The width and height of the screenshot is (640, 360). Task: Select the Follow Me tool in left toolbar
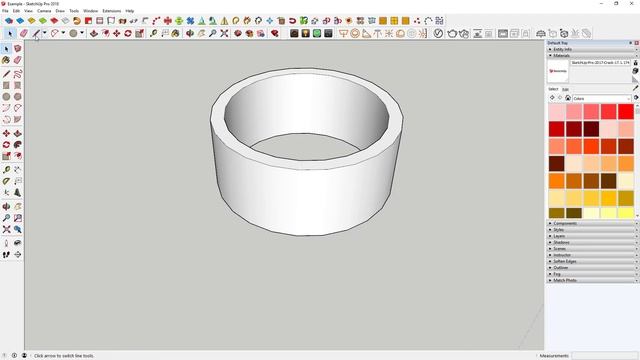[x=18, y=145]
